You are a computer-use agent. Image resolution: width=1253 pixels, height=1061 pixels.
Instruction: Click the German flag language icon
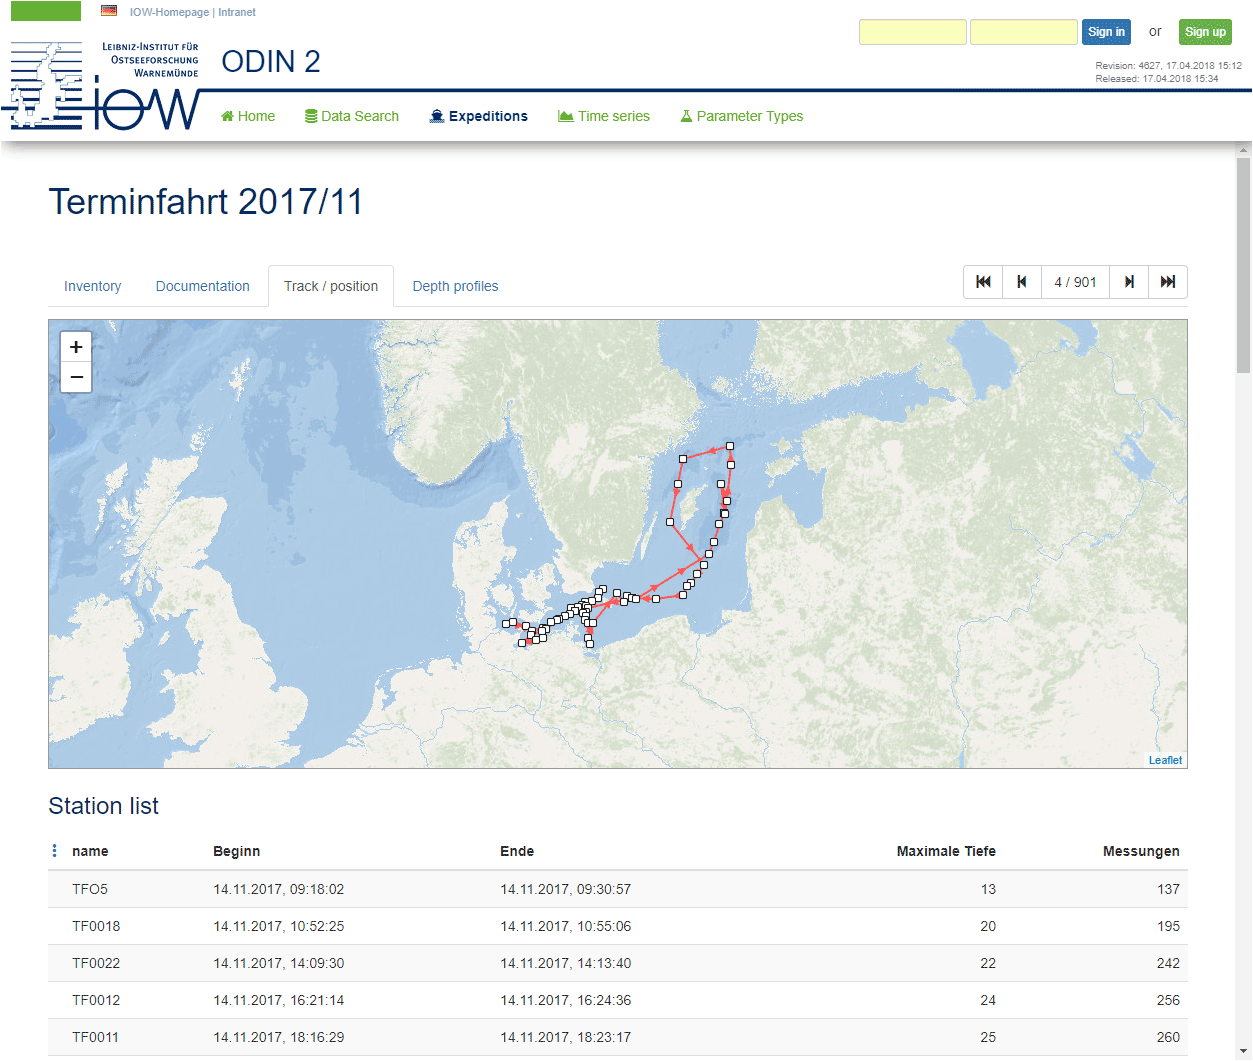[109, 11]
